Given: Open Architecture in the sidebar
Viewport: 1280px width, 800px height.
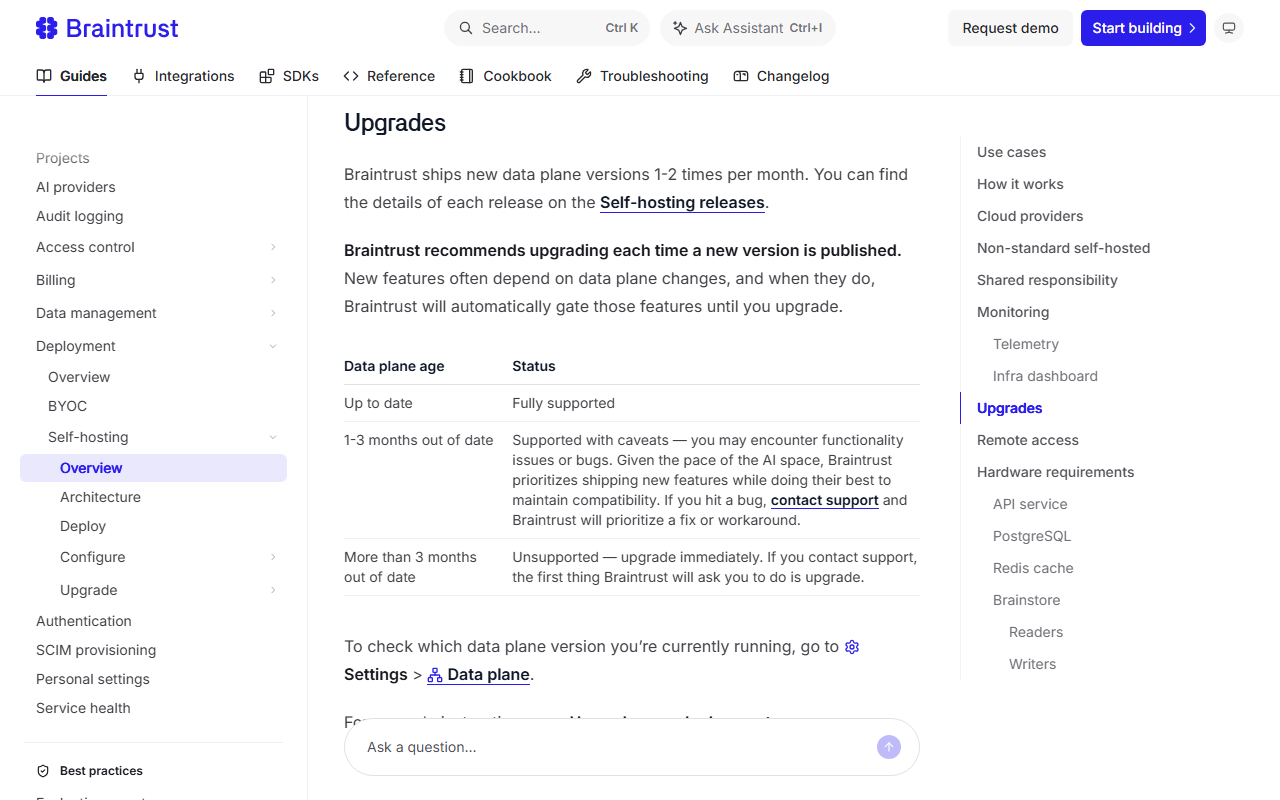Looking at the screenshot, I should [100, 497].
